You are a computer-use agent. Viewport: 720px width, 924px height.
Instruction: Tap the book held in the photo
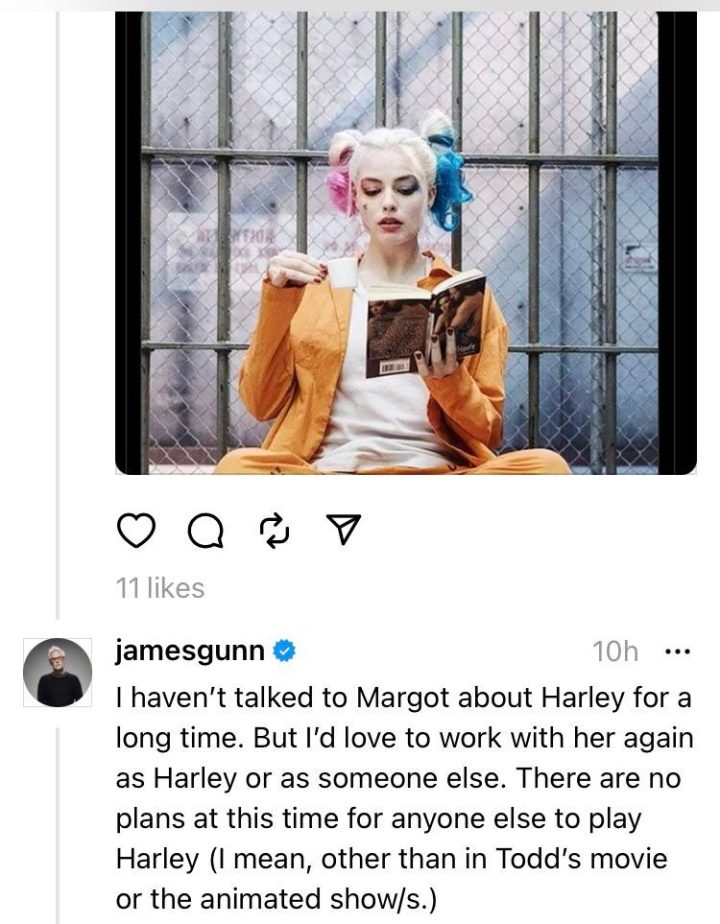[426, 324]
